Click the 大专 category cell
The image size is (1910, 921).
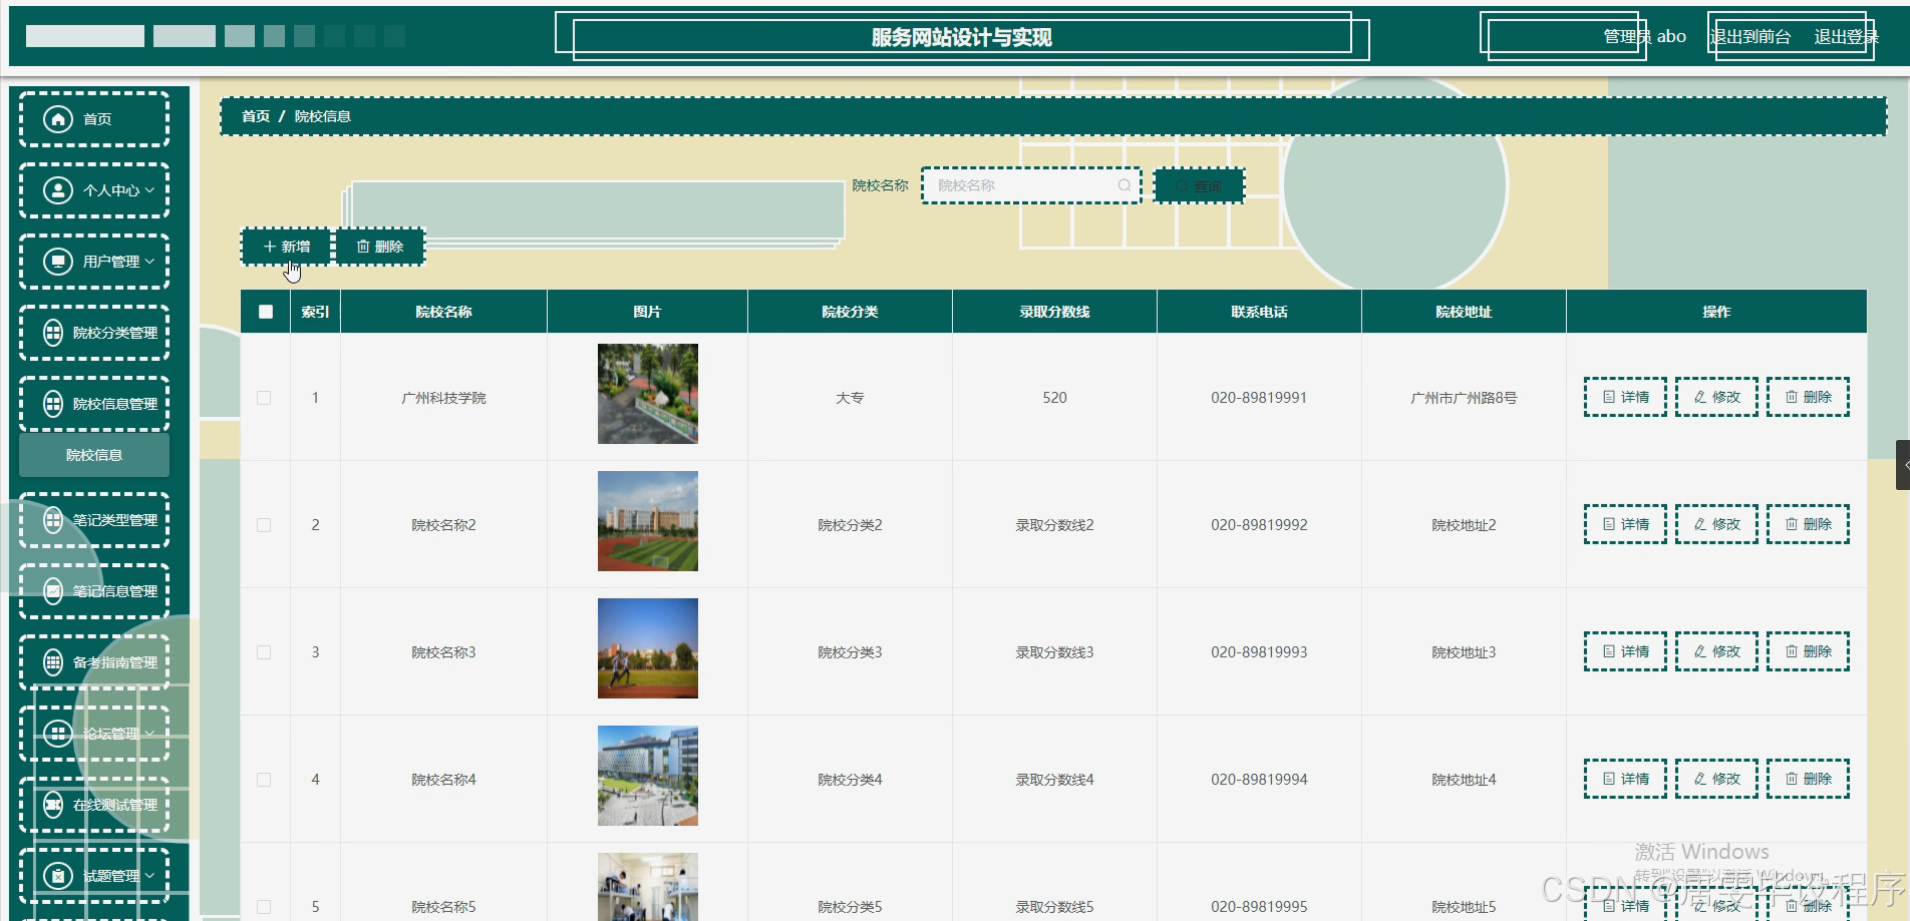[850, 397]
